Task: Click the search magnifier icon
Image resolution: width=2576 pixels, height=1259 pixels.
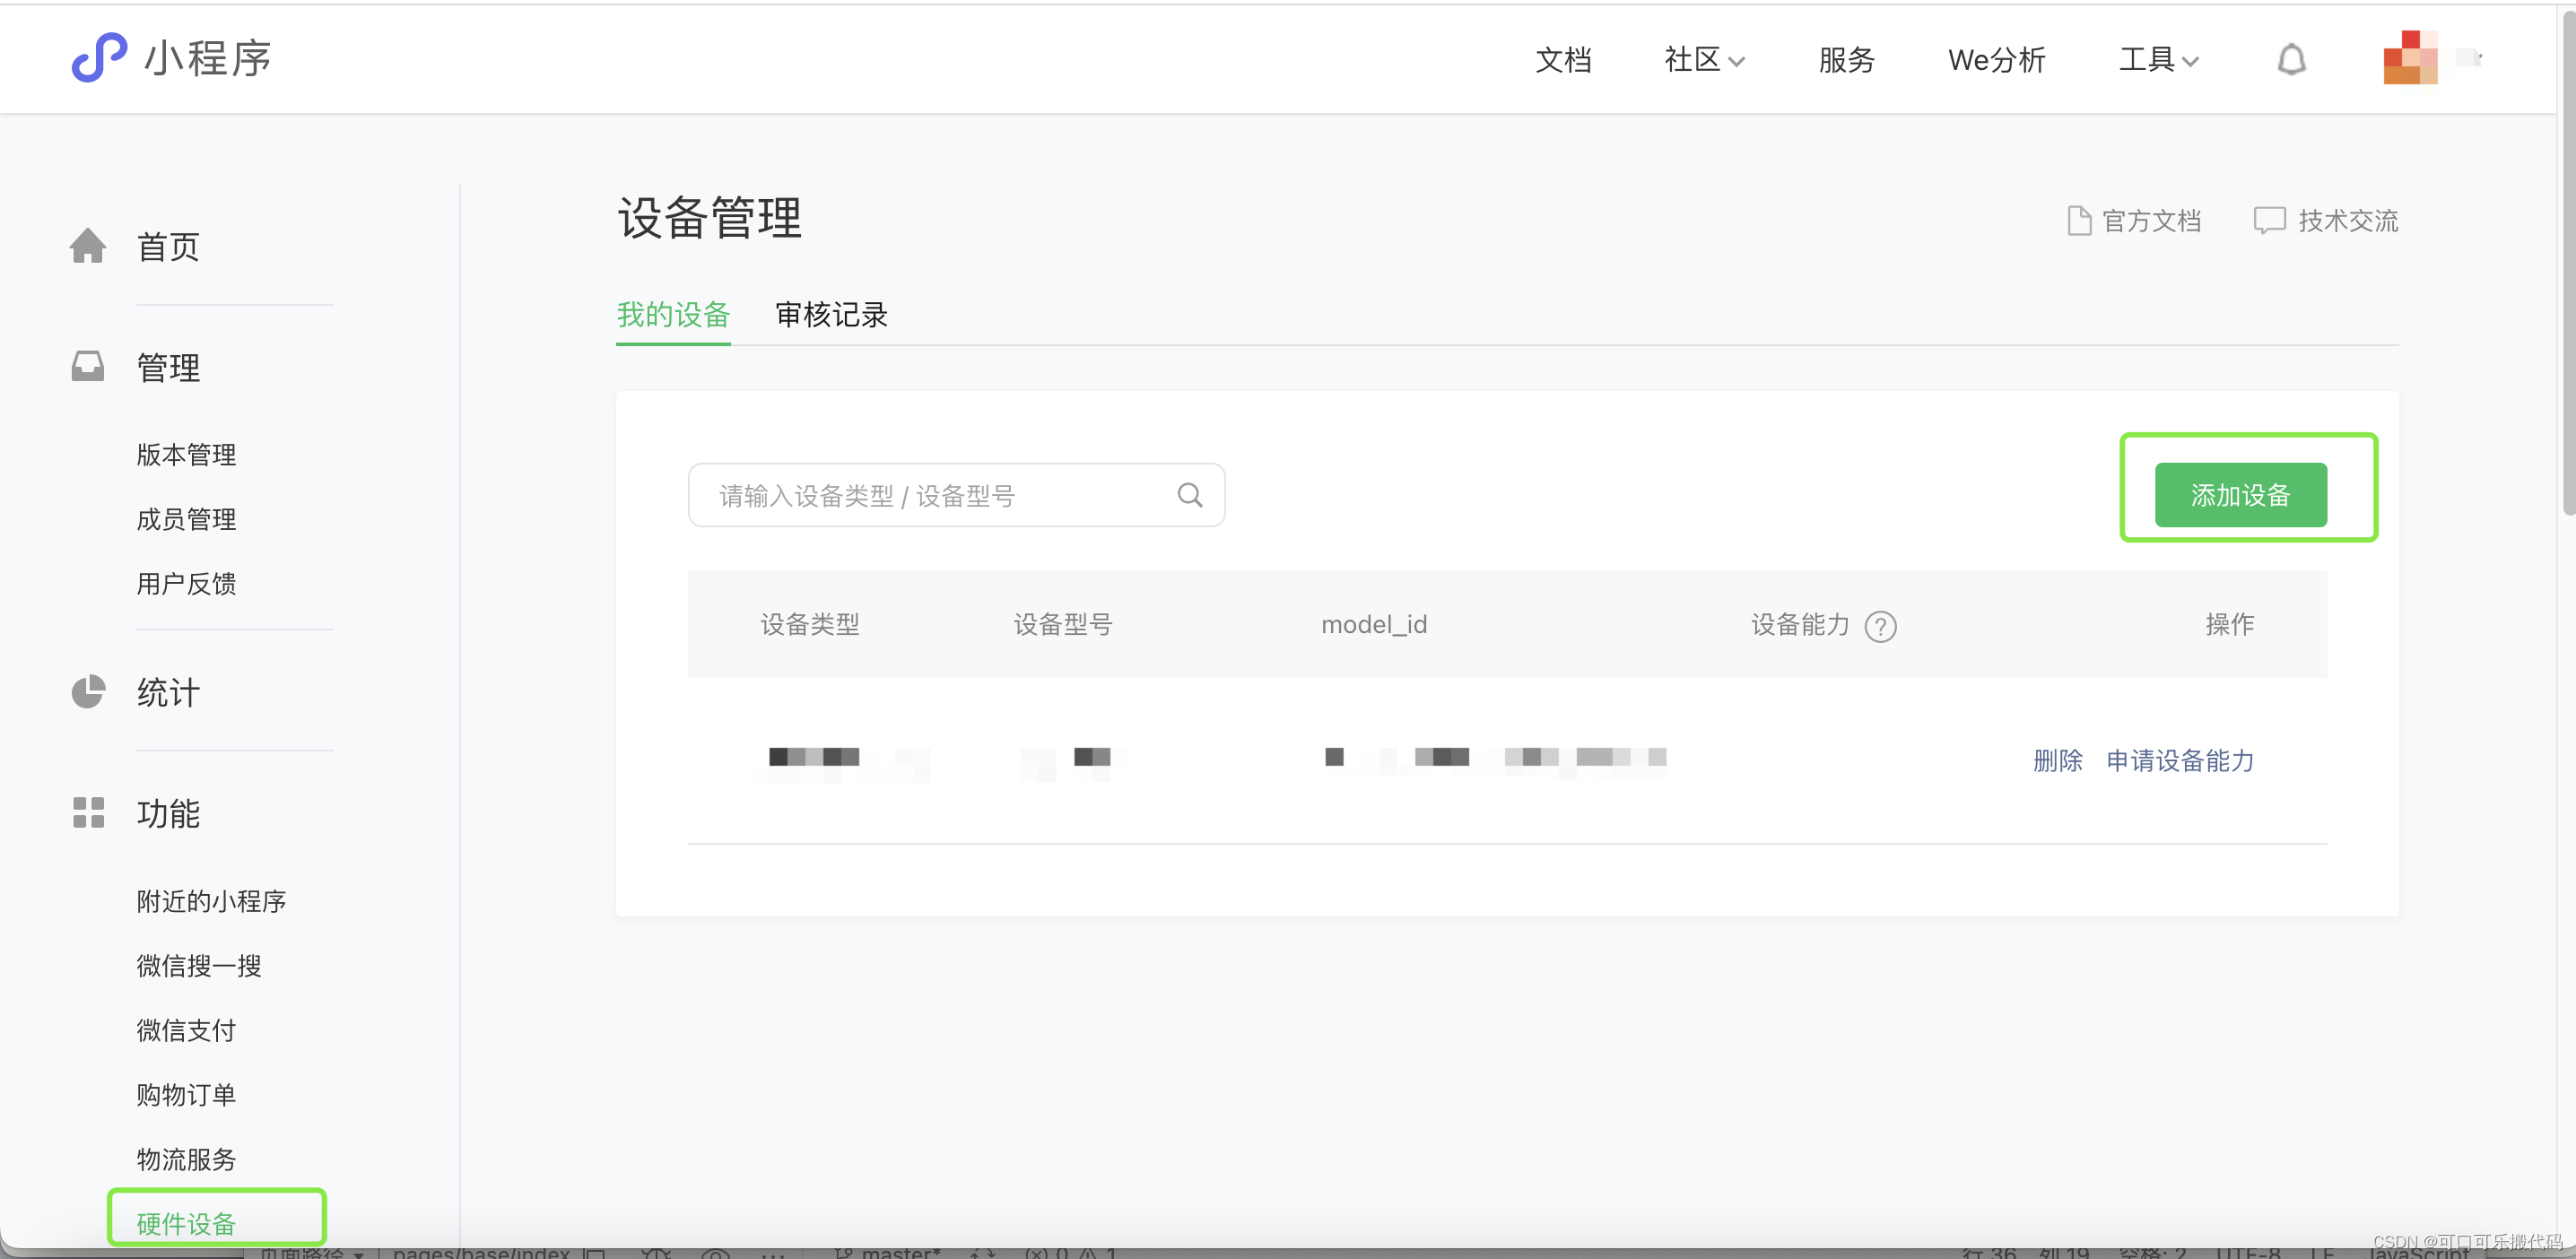Action: 1189,495
